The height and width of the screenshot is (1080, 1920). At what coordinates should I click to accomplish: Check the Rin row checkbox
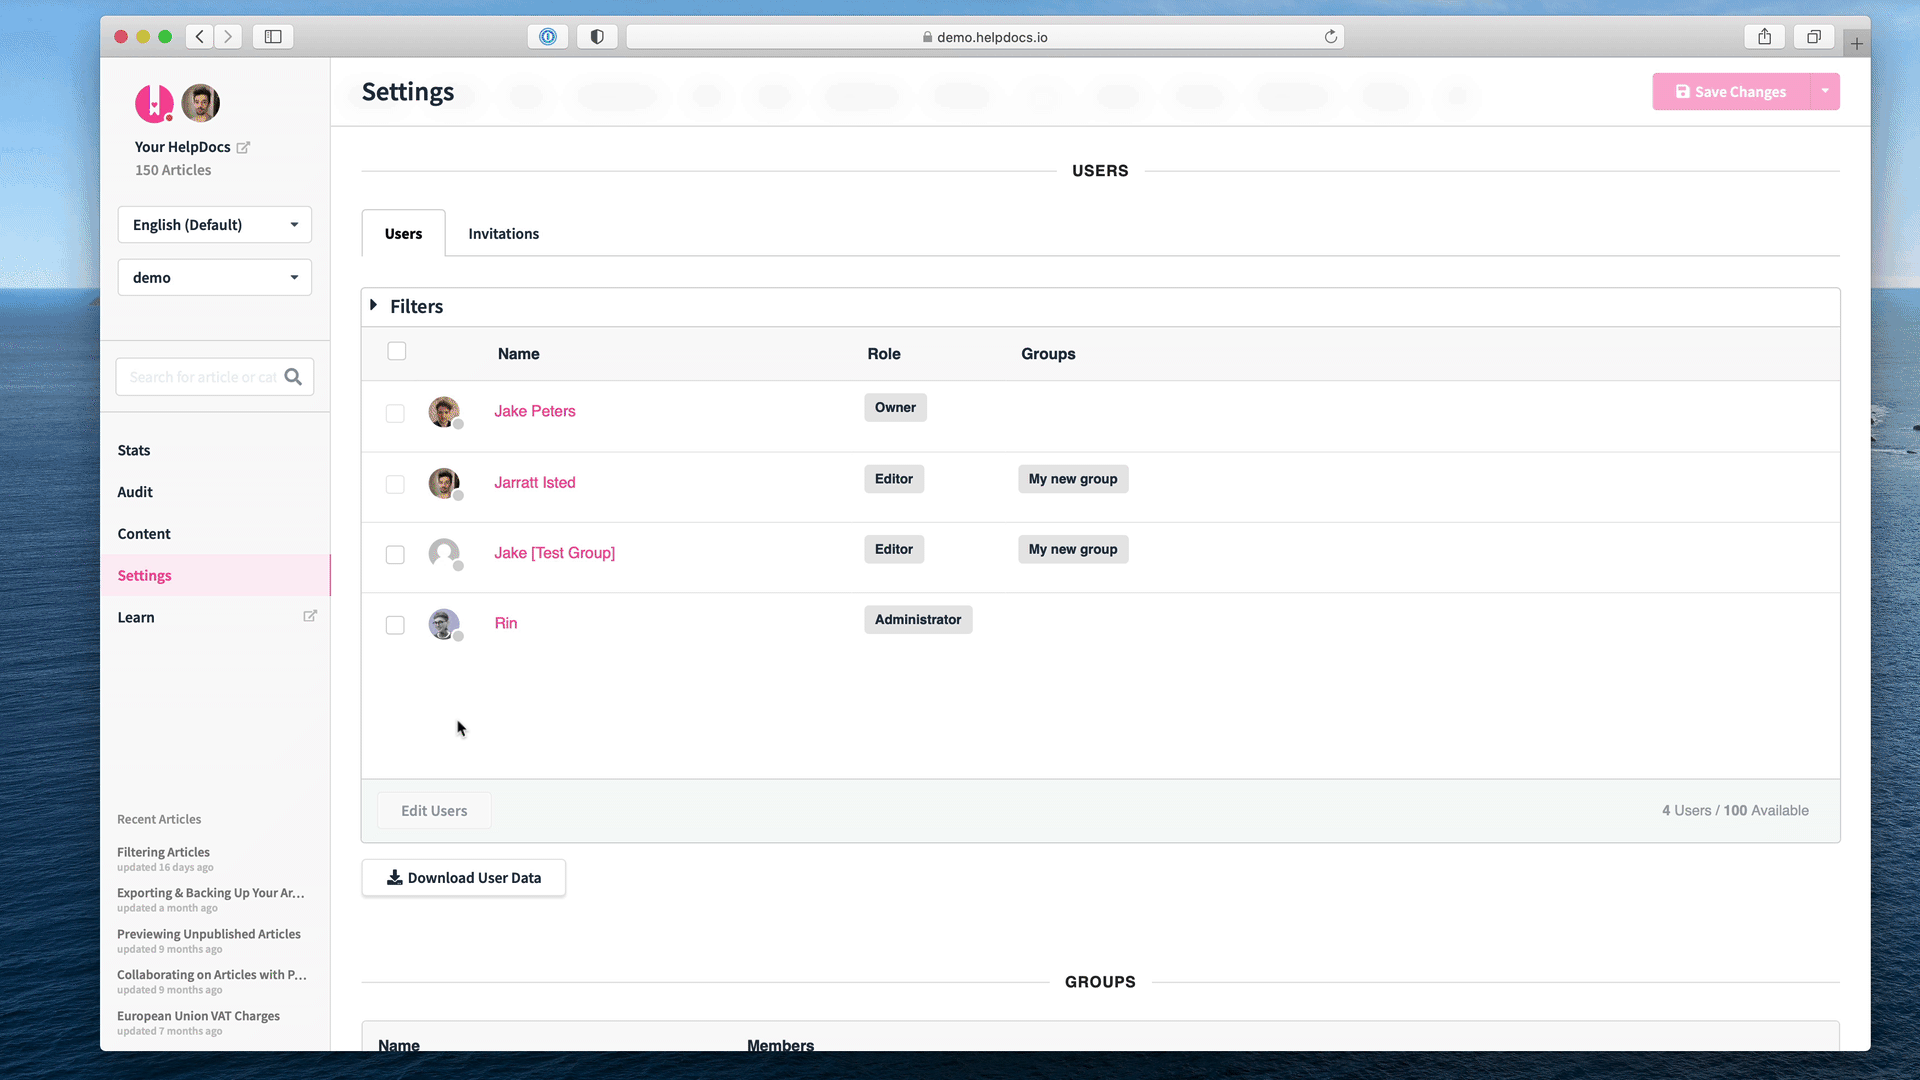[395, 625]
